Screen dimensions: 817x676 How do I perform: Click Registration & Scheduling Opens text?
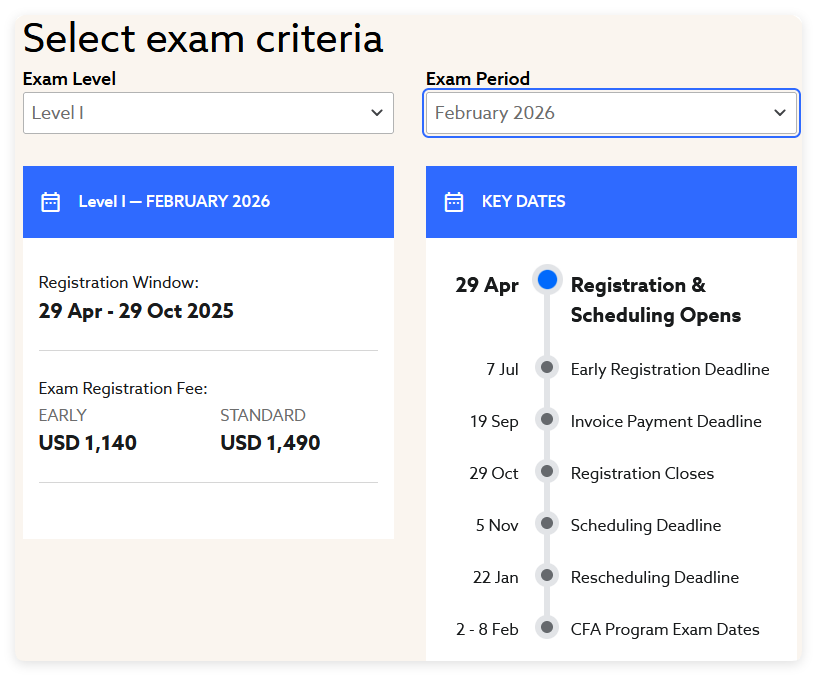click(655, 300)
